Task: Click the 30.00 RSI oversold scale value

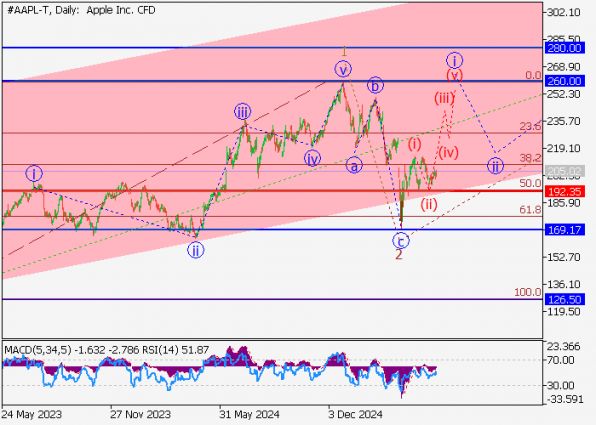Action: (561, 386)
